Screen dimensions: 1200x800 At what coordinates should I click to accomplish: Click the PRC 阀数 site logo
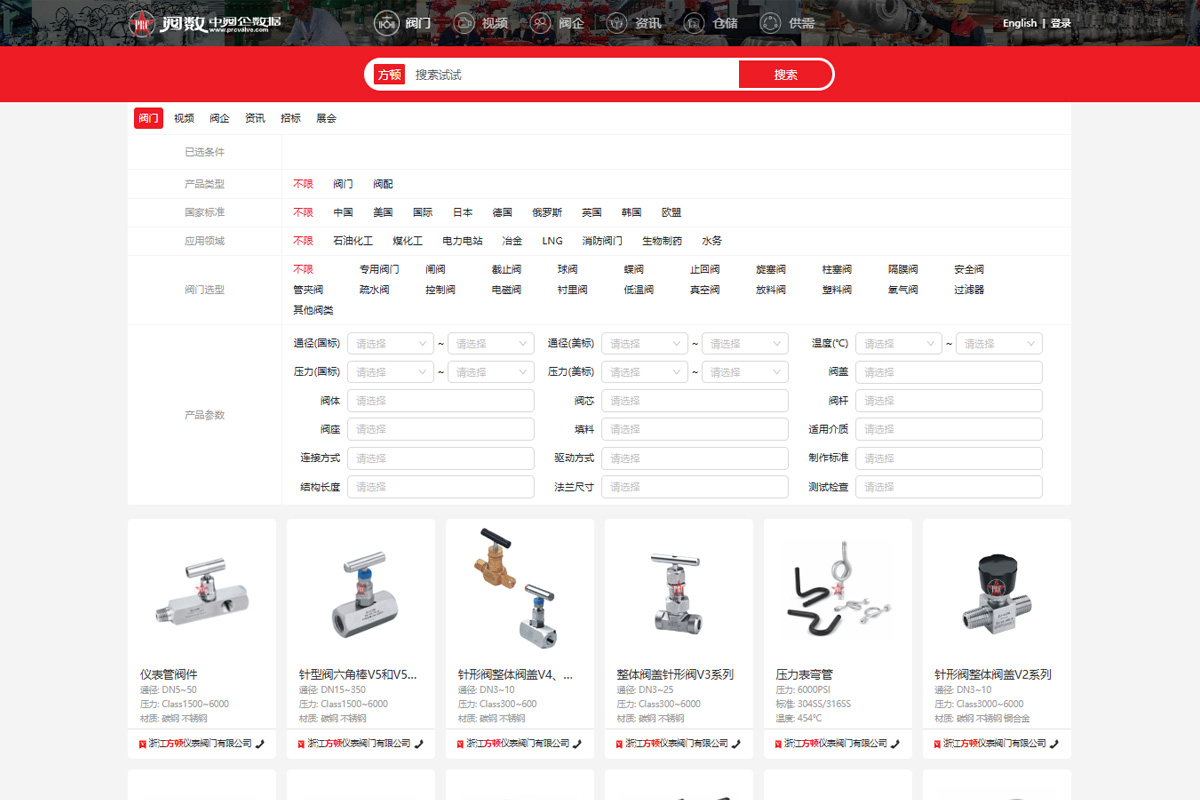pyautogui.click(x=205, y=22)
